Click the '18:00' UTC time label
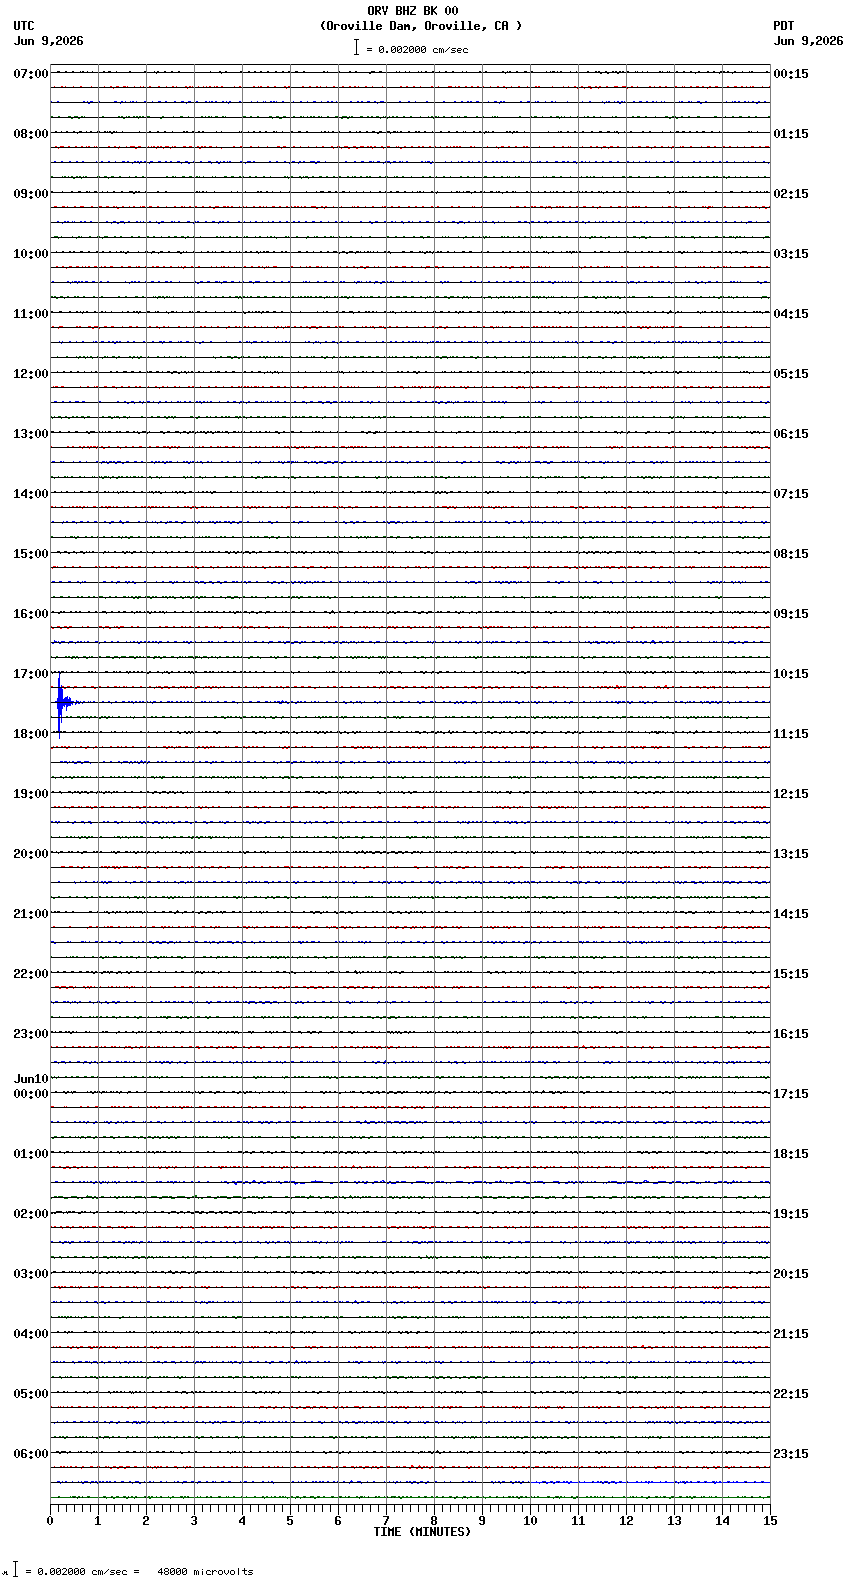This screenshot has width=850, height=1584. click(x=31, y=734)
